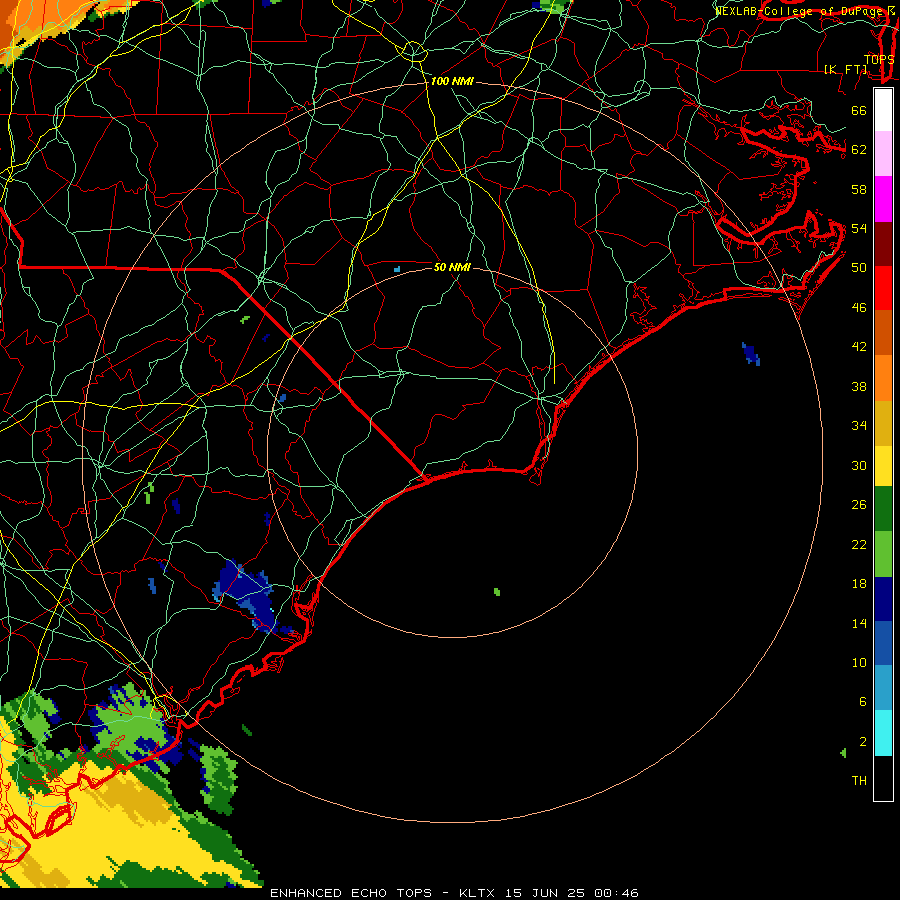900x900 pixels.
Task: Click the legend value "62"
Action: 859,150
